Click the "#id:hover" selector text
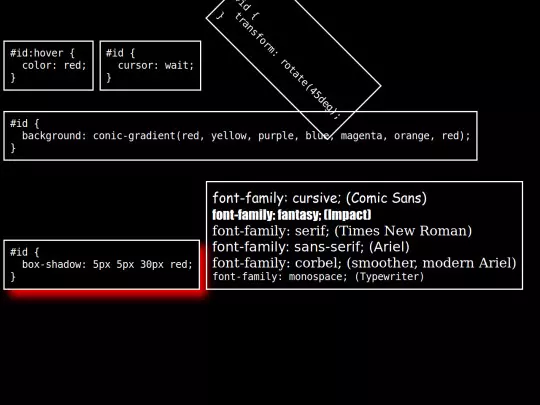The width and height of the screenshot is (540, 405). point(37,53)
